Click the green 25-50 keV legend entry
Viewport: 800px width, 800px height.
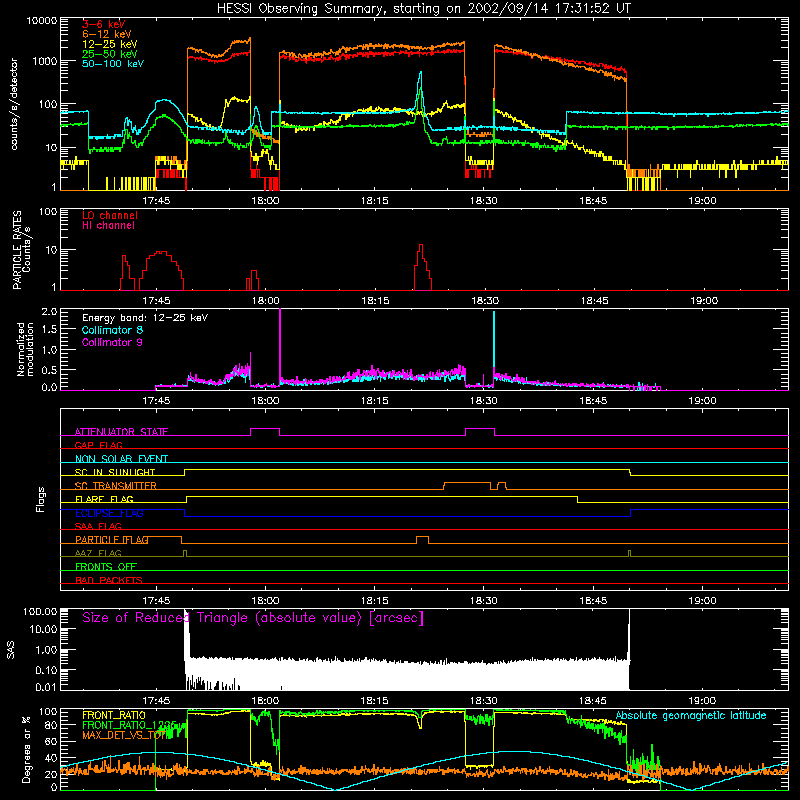(110, 54)
